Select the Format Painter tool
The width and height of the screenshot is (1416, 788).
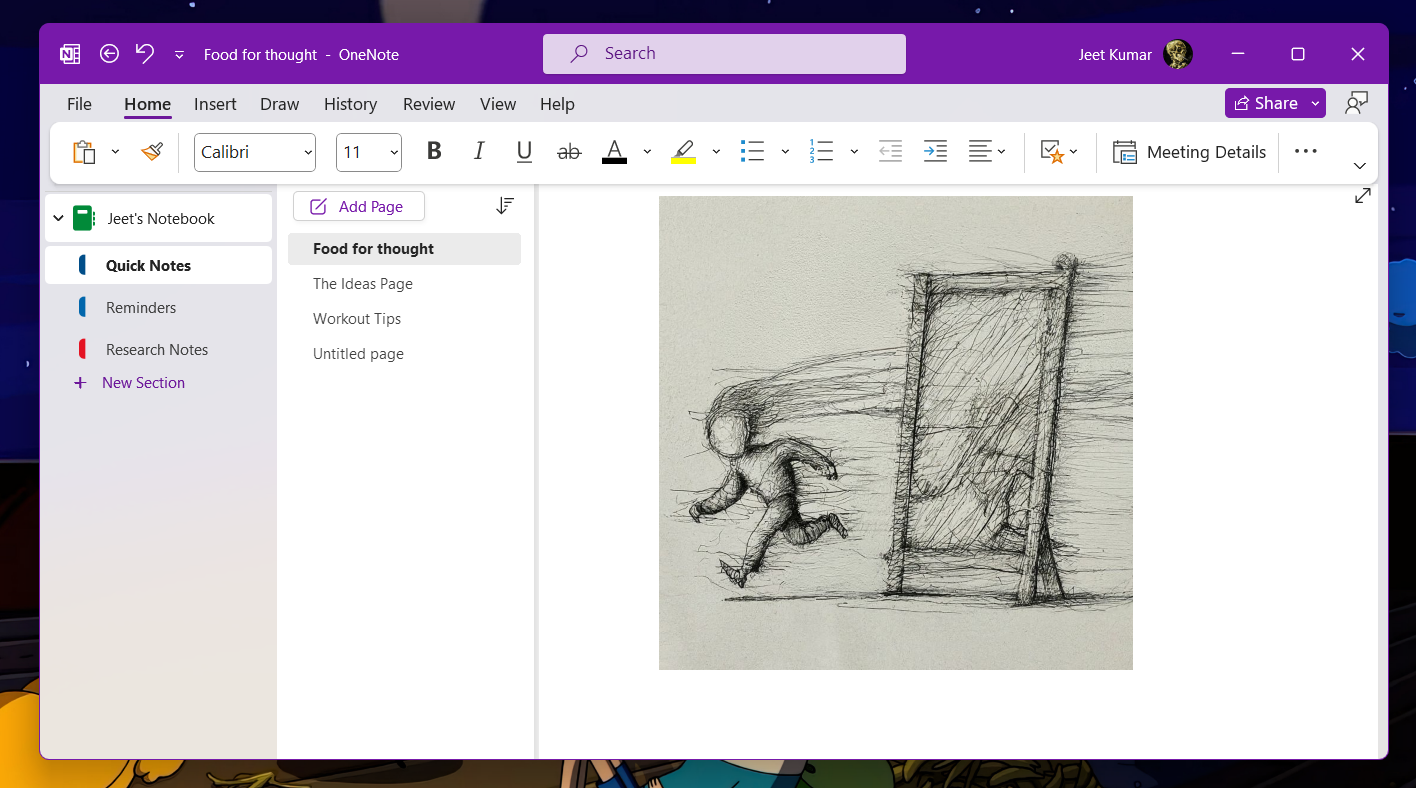coord(152,152)
